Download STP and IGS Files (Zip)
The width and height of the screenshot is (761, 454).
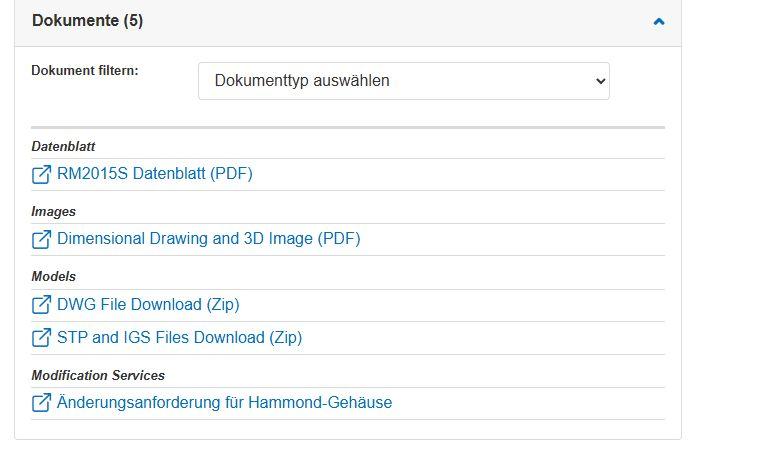click(x=180, y=337)
